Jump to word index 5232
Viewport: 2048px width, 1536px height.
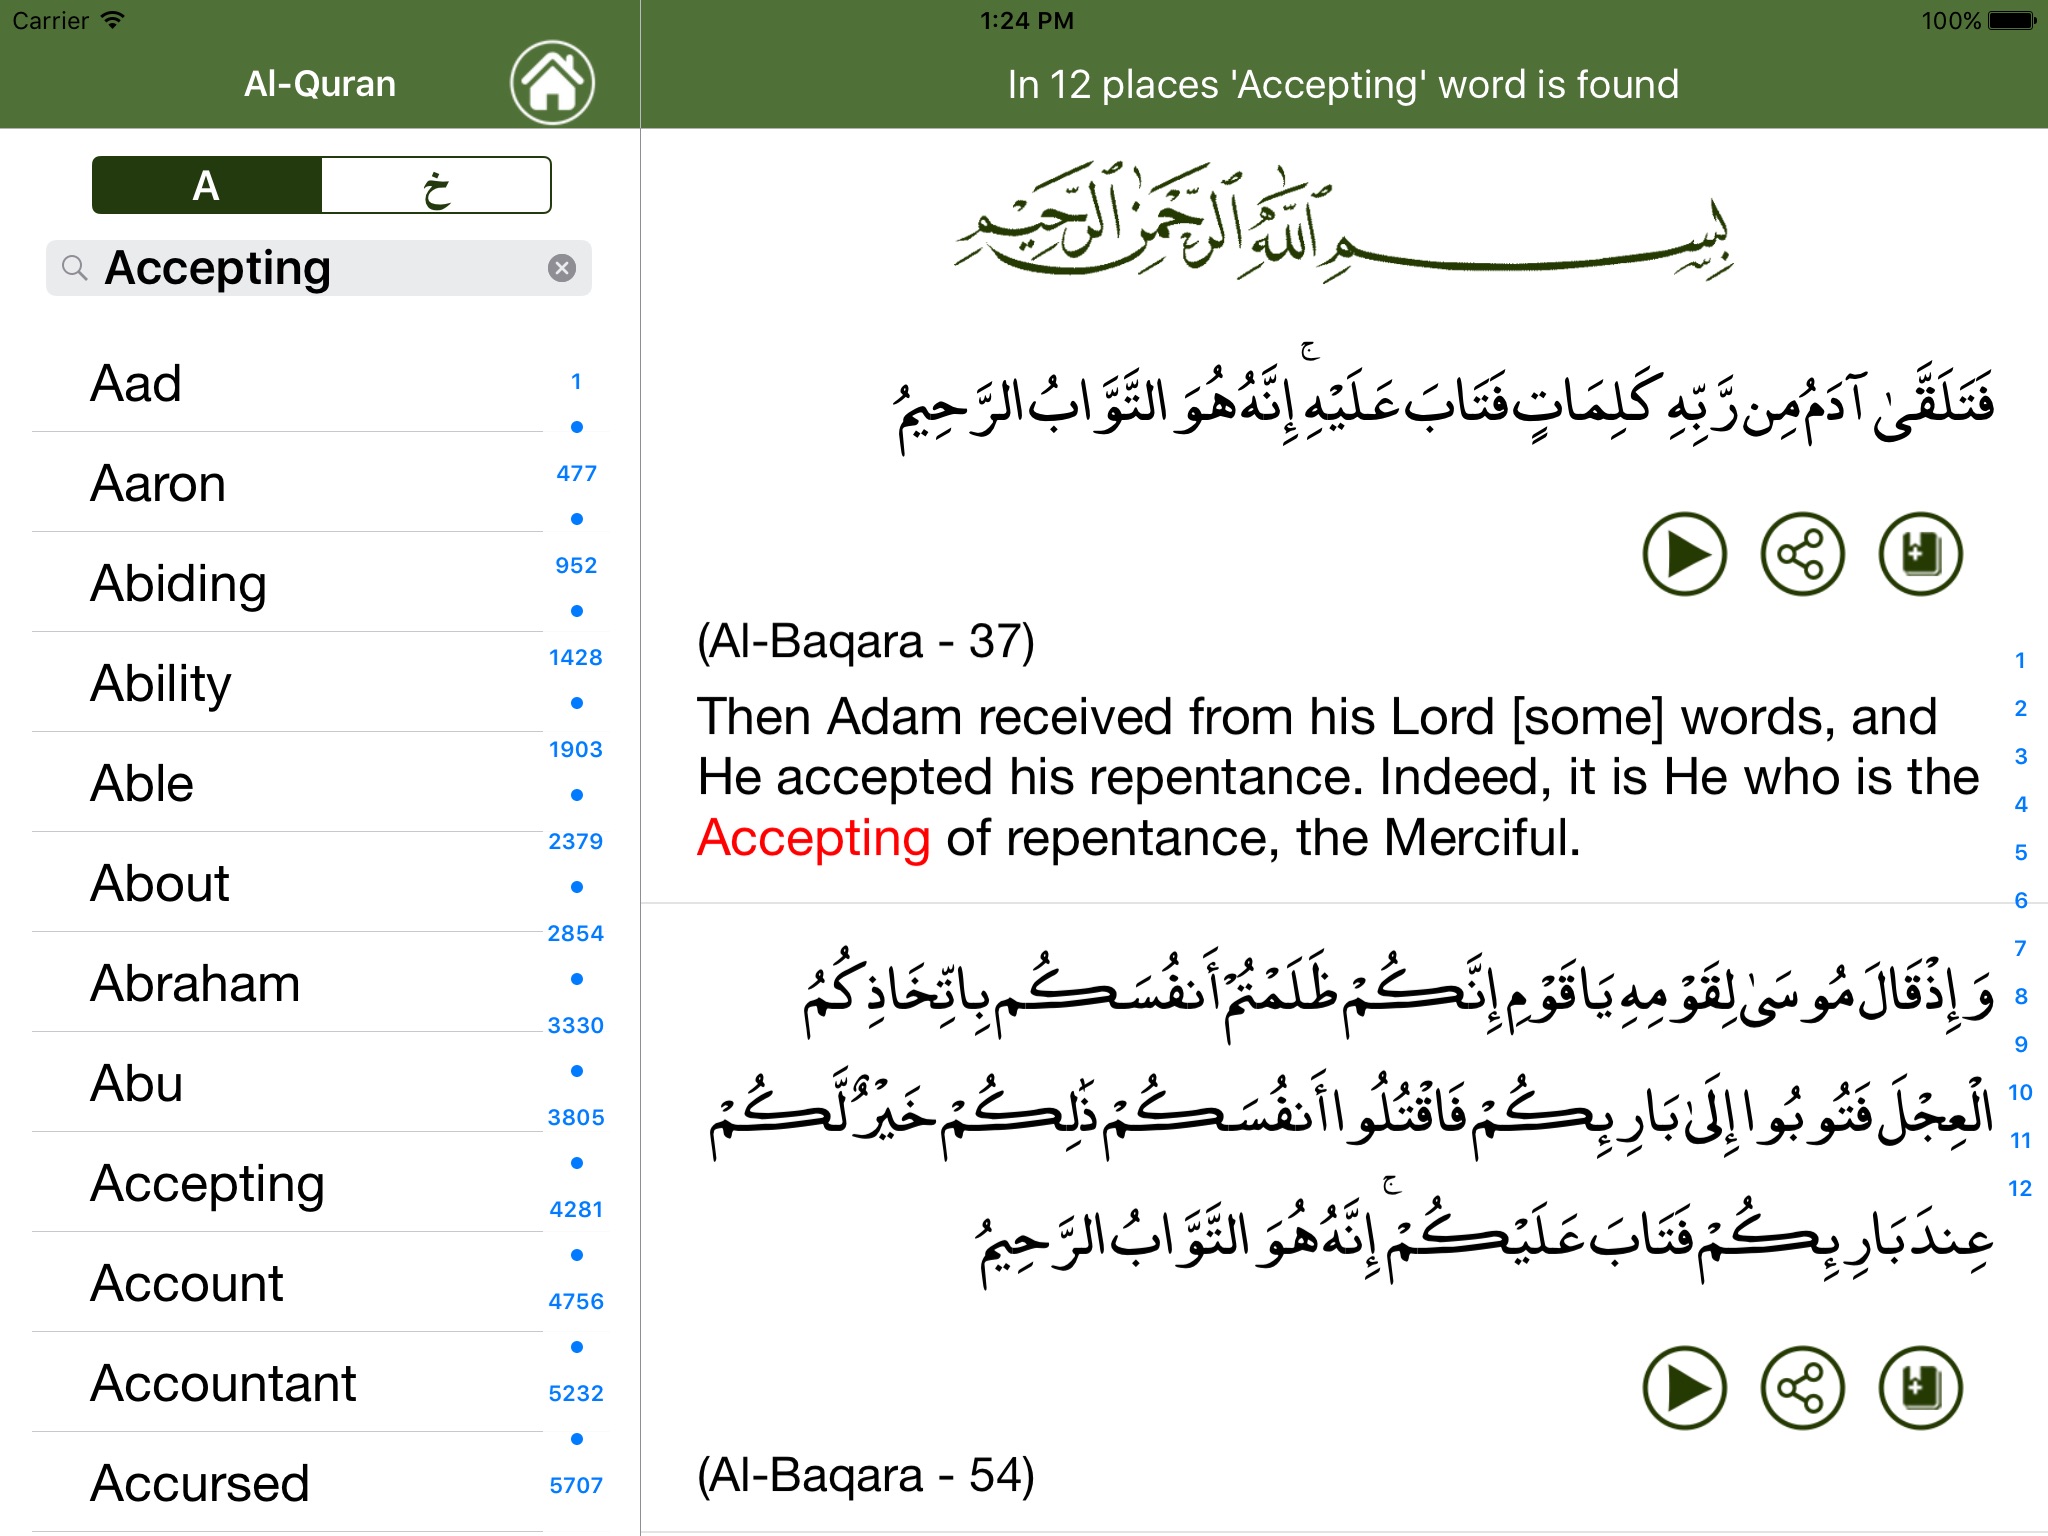coord(576,1394)
